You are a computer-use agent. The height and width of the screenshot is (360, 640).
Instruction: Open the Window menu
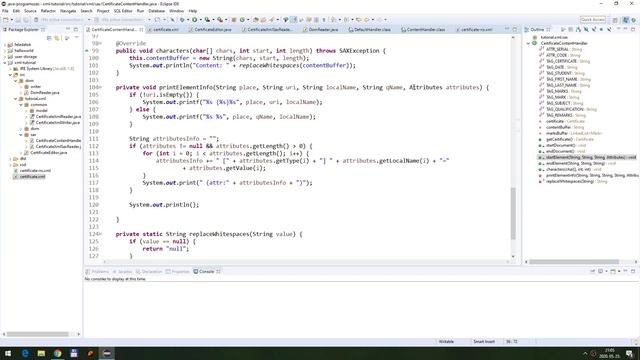pos(176,11)
